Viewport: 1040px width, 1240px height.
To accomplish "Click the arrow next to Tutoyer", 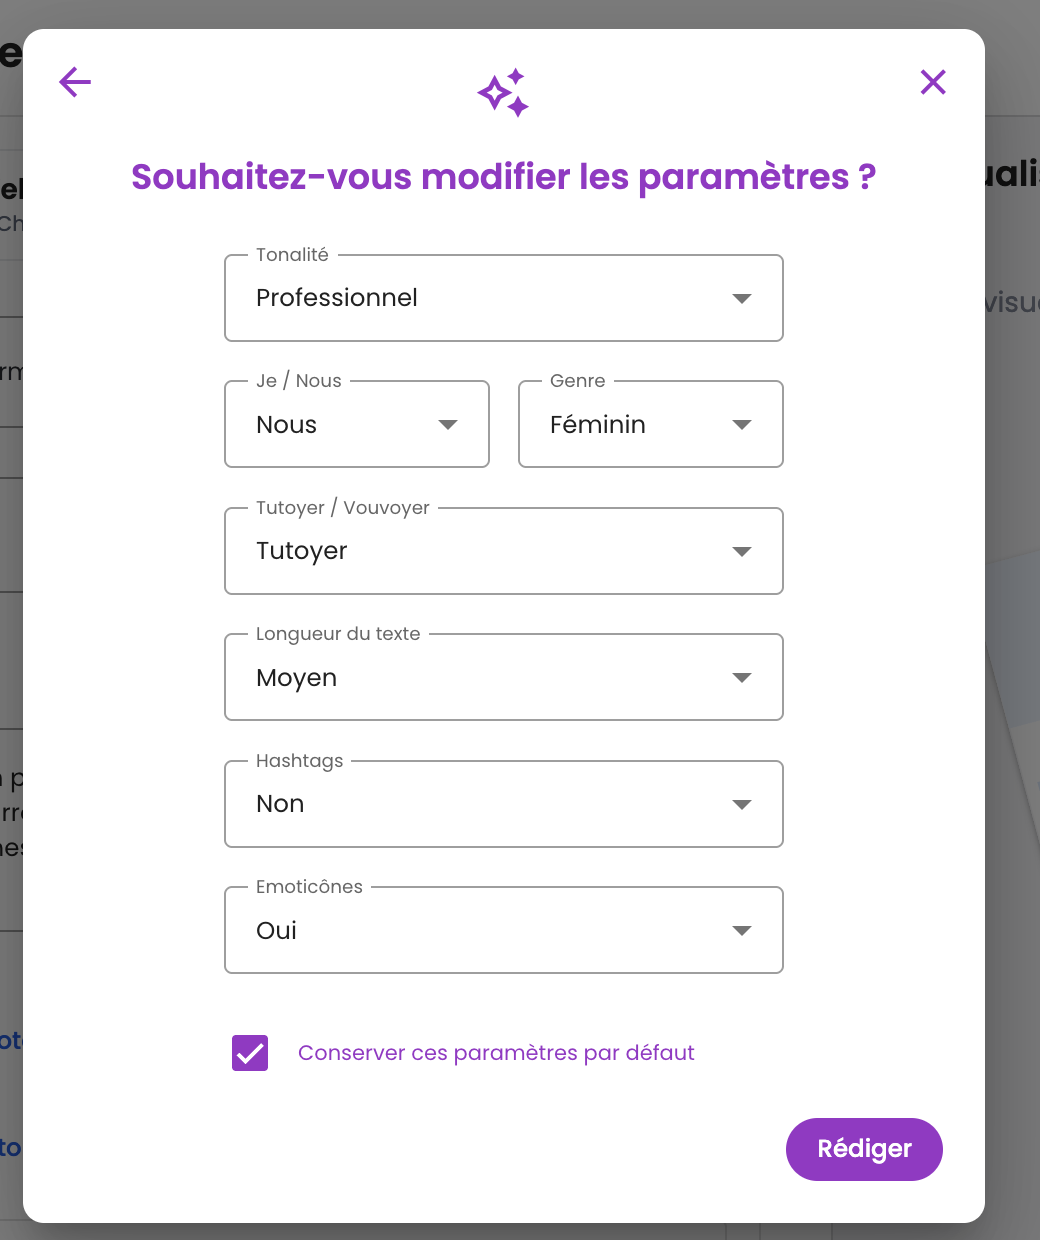I will coord(742,552).
